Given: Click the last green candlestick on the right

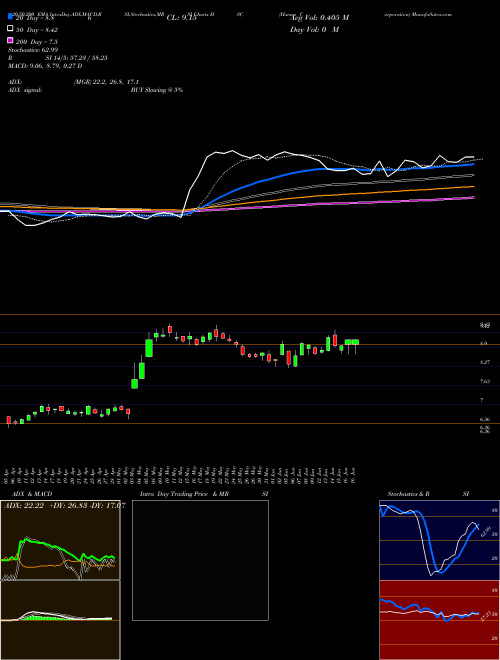Looking at the screenshot, I should (356, 342).
